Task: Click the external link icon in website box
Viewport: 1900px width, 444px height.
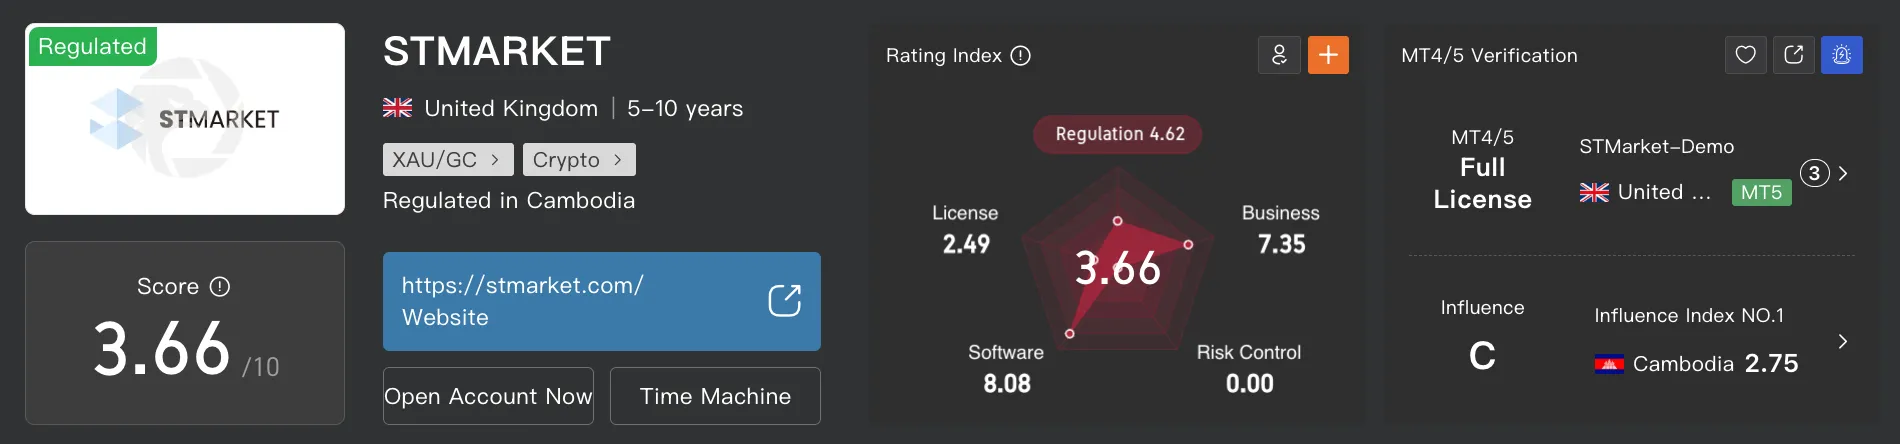Action: (784, 301)
